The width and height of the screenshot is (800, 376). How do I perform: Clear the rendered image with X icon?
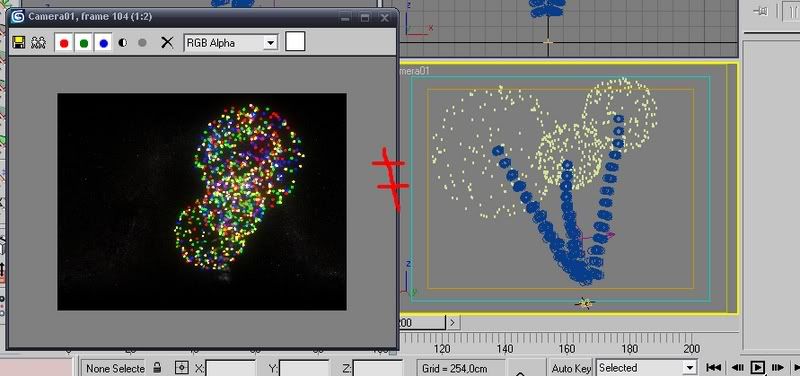tap(167, 42)
